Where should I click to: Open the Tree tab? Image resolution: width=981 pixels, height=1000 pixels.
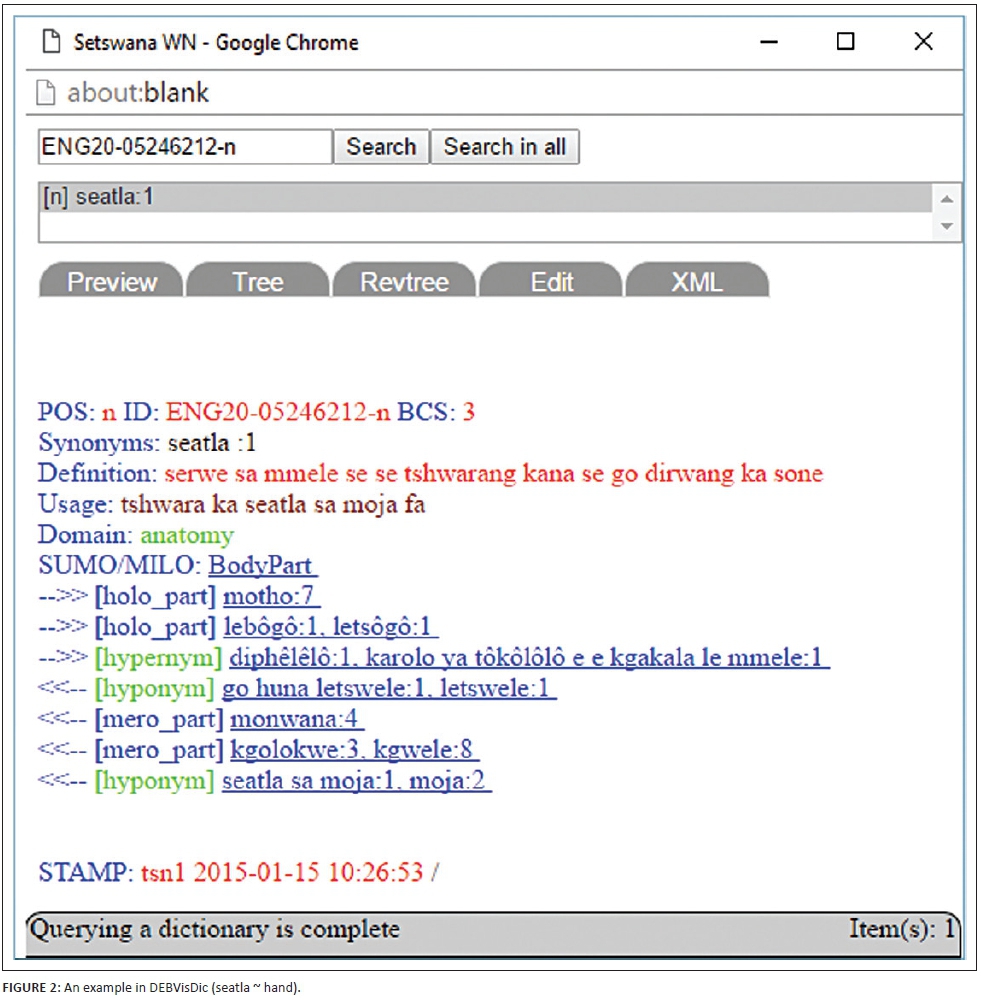[x=257, y=282]
